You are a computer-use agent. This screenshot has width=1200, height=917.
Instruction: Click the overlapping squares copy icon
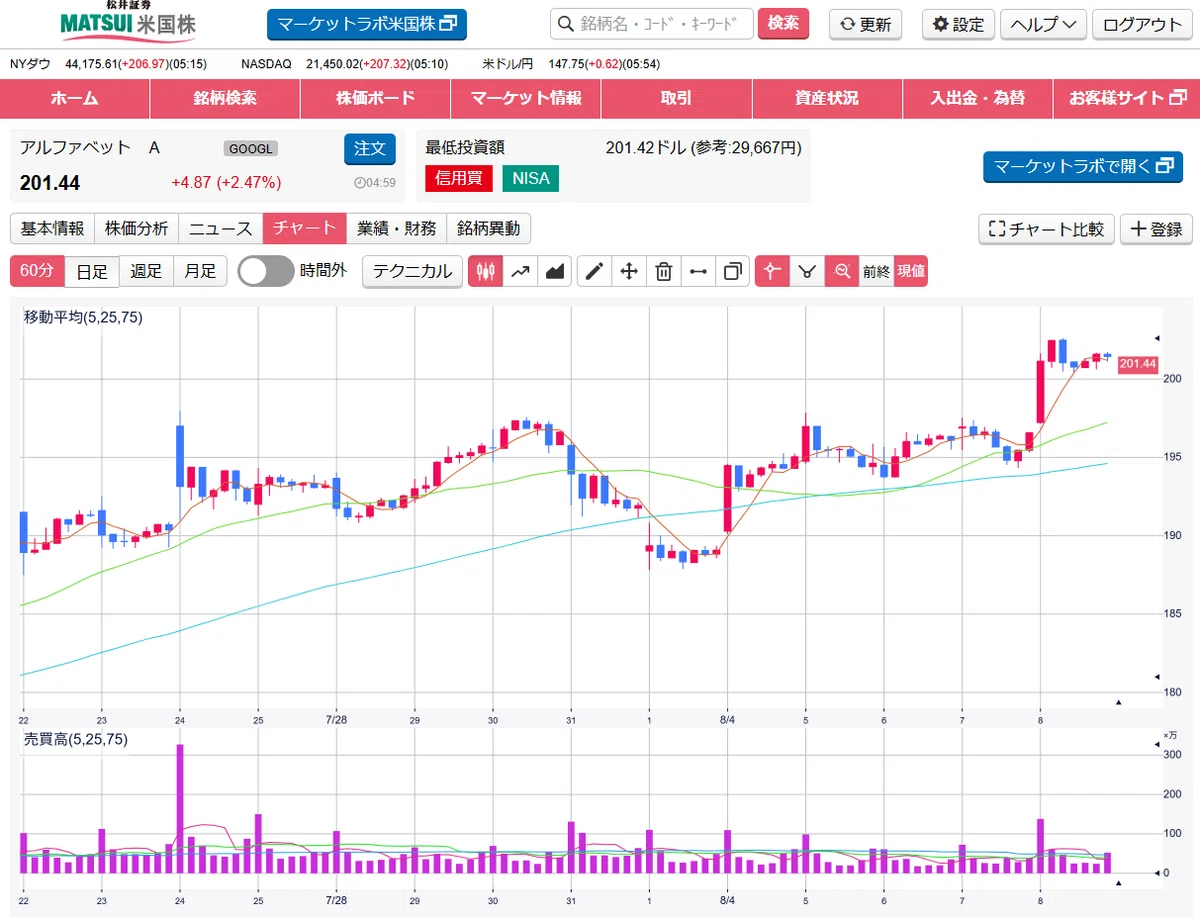coord(733,271)
